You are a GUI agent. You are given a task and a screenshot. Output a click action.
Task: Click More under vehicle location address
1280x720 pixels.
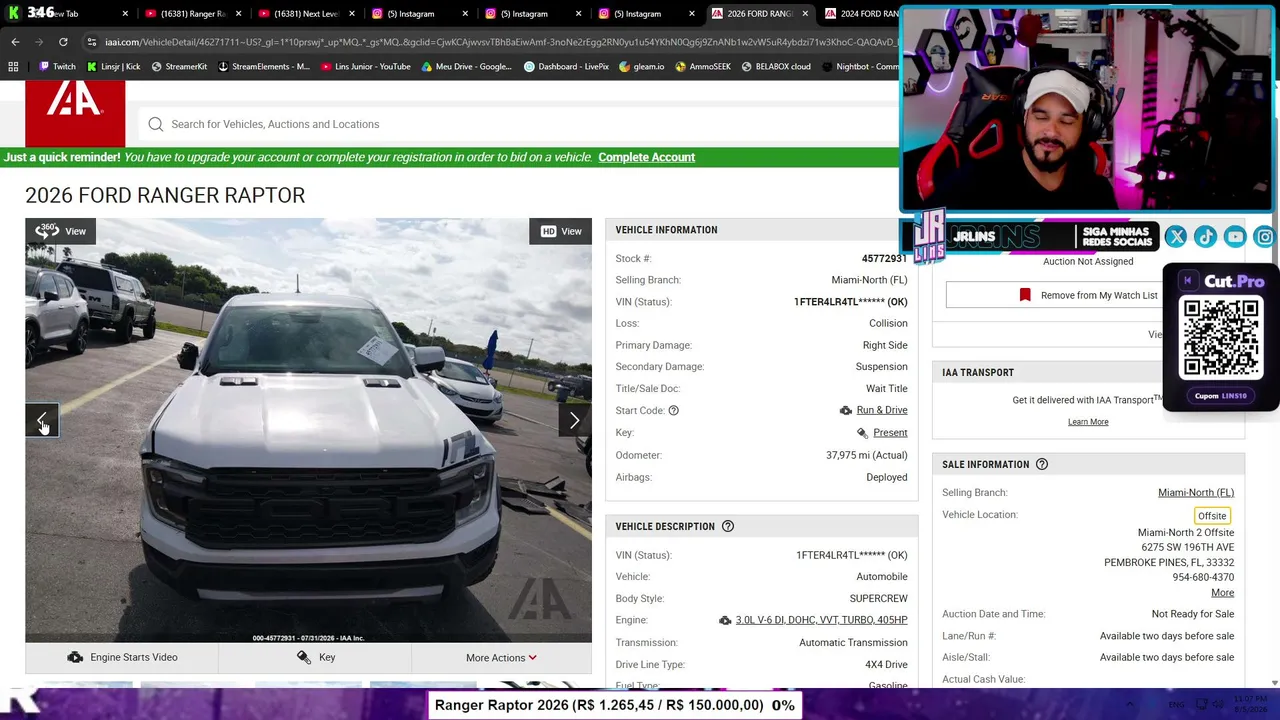[1222, 593]
